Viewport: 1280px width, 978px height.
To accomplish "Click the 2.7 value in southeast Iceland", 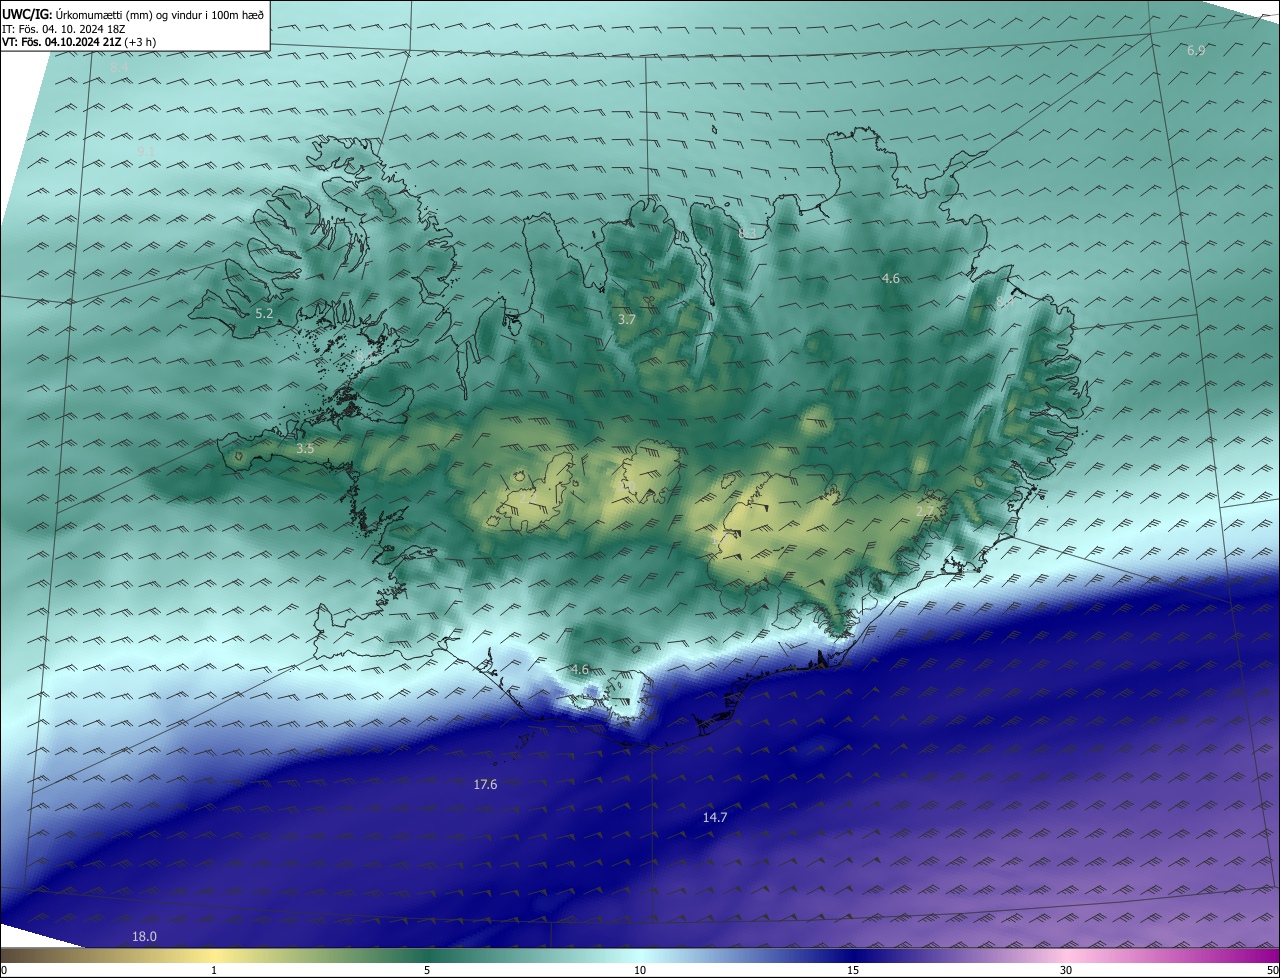I will 925,511.
